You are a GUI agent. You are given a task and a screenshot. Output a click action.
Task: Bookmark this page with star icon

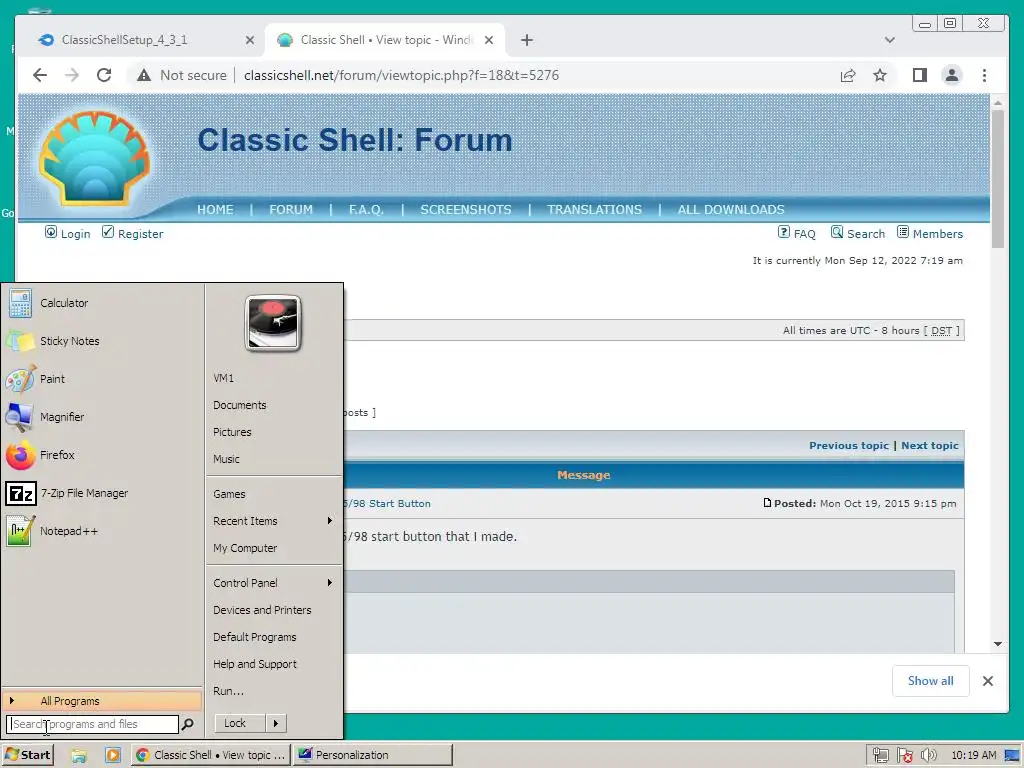(880, 75)
